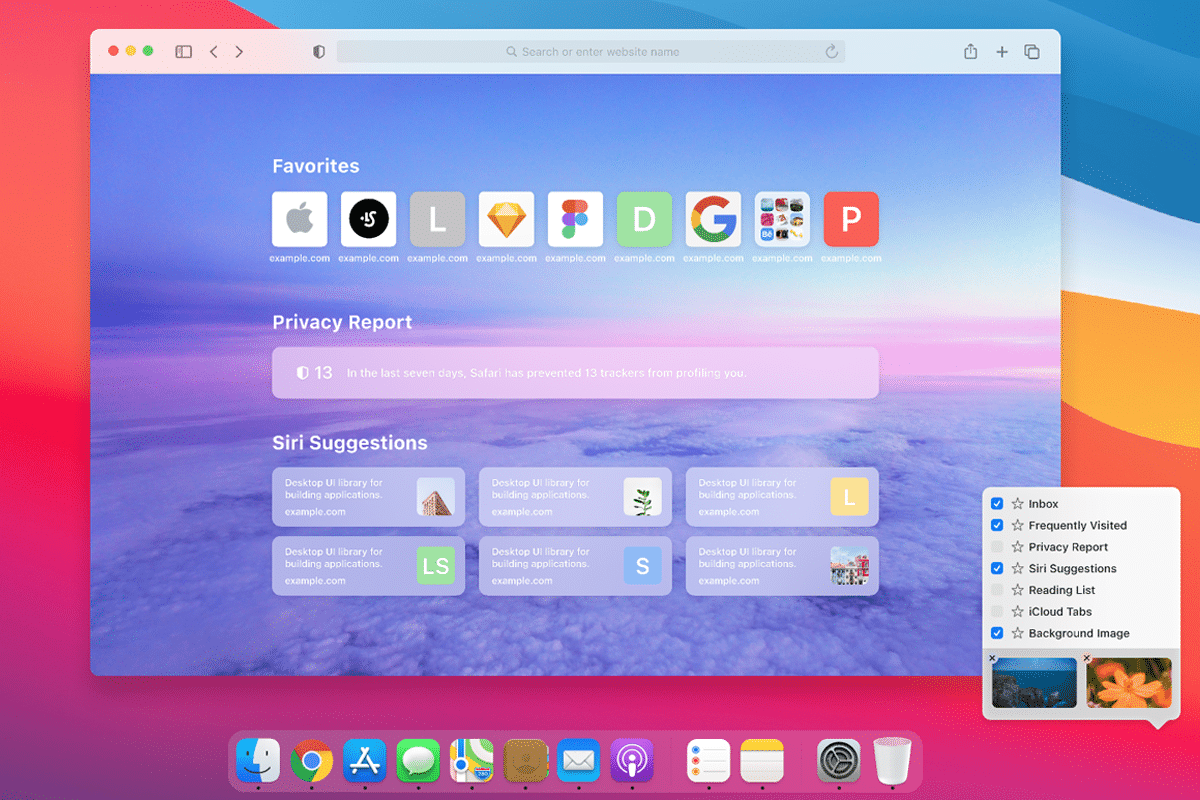
Task: Check the Privacy Report checkbox
Action: (997, 547)
